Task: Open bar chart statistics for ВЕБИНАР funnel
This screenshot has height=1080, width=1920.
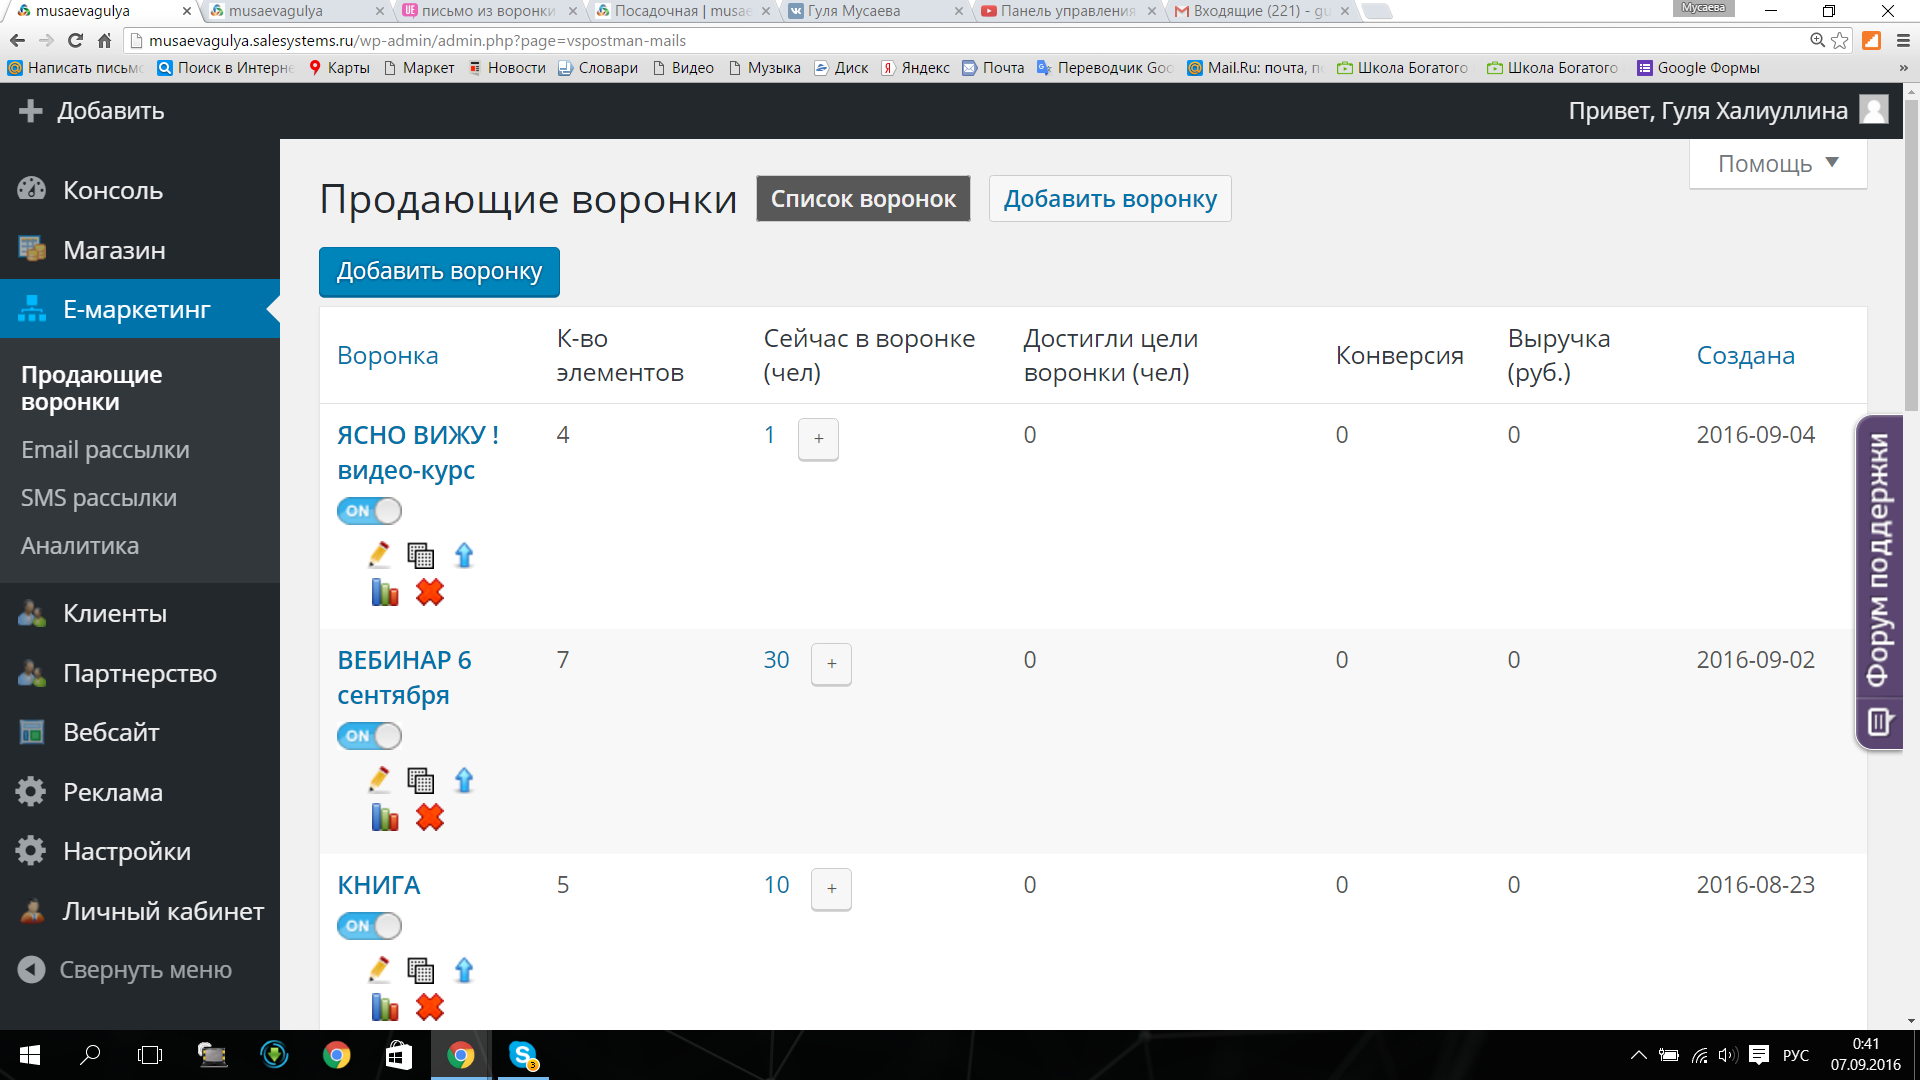Action: click(384, 818)
